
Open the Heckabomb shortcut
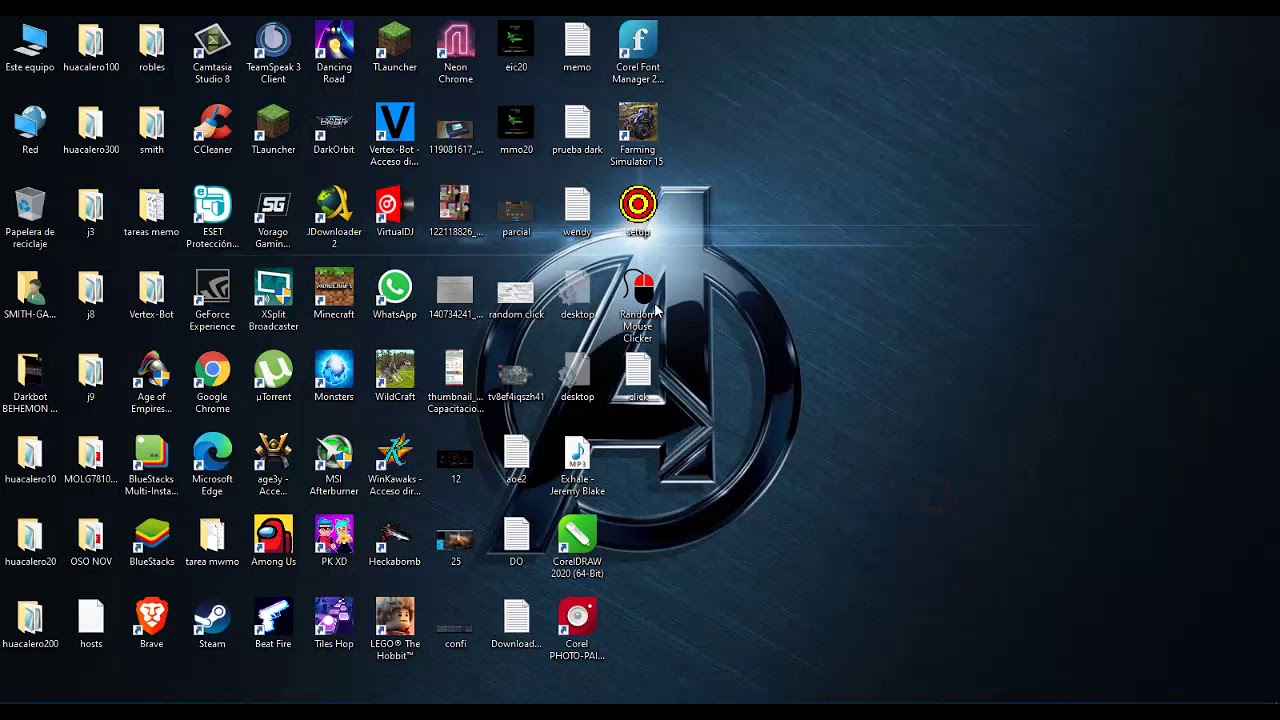(x=394, y=540)
